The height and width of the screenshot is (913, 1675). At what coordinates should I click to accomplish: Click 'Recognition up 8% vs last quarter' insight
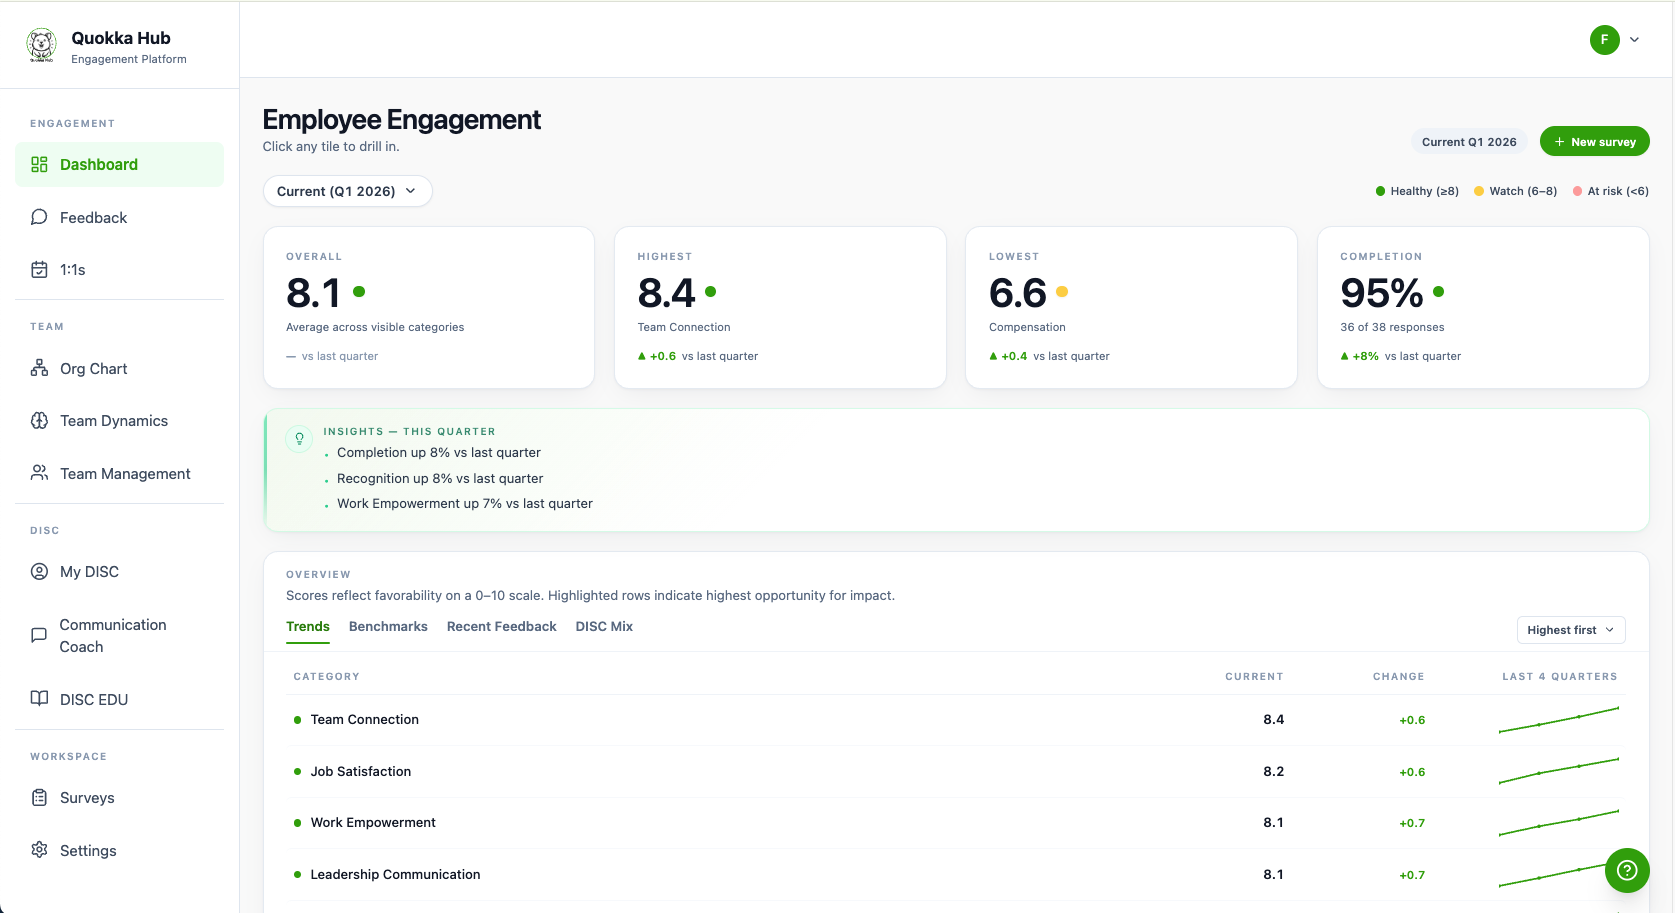point(440,478)
